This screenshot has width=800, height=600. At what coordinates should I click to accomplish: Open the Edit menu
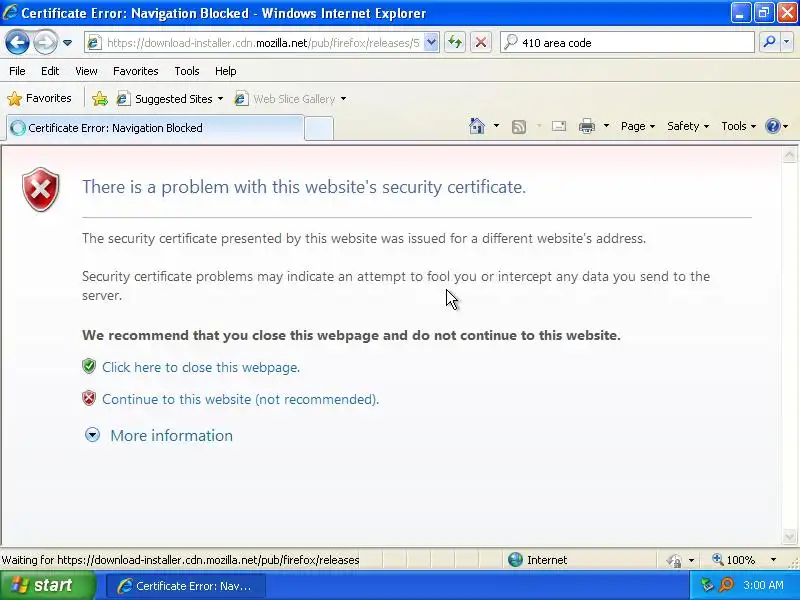click(50, 71)
